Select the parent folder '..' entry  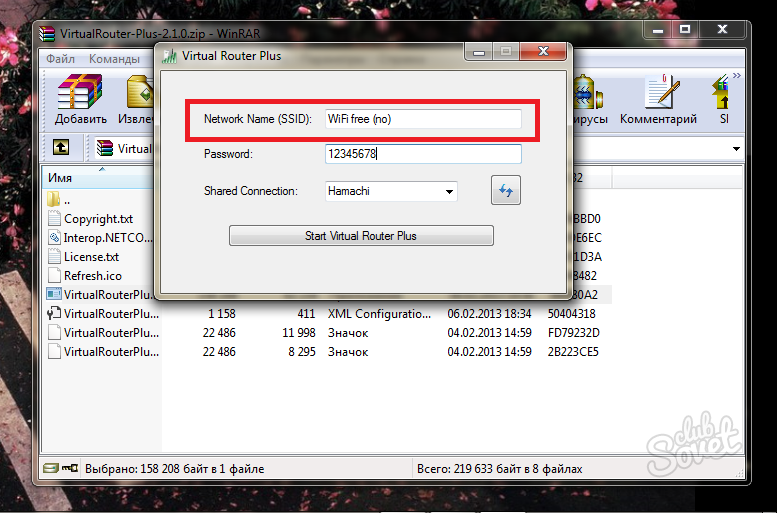(66, 199)
